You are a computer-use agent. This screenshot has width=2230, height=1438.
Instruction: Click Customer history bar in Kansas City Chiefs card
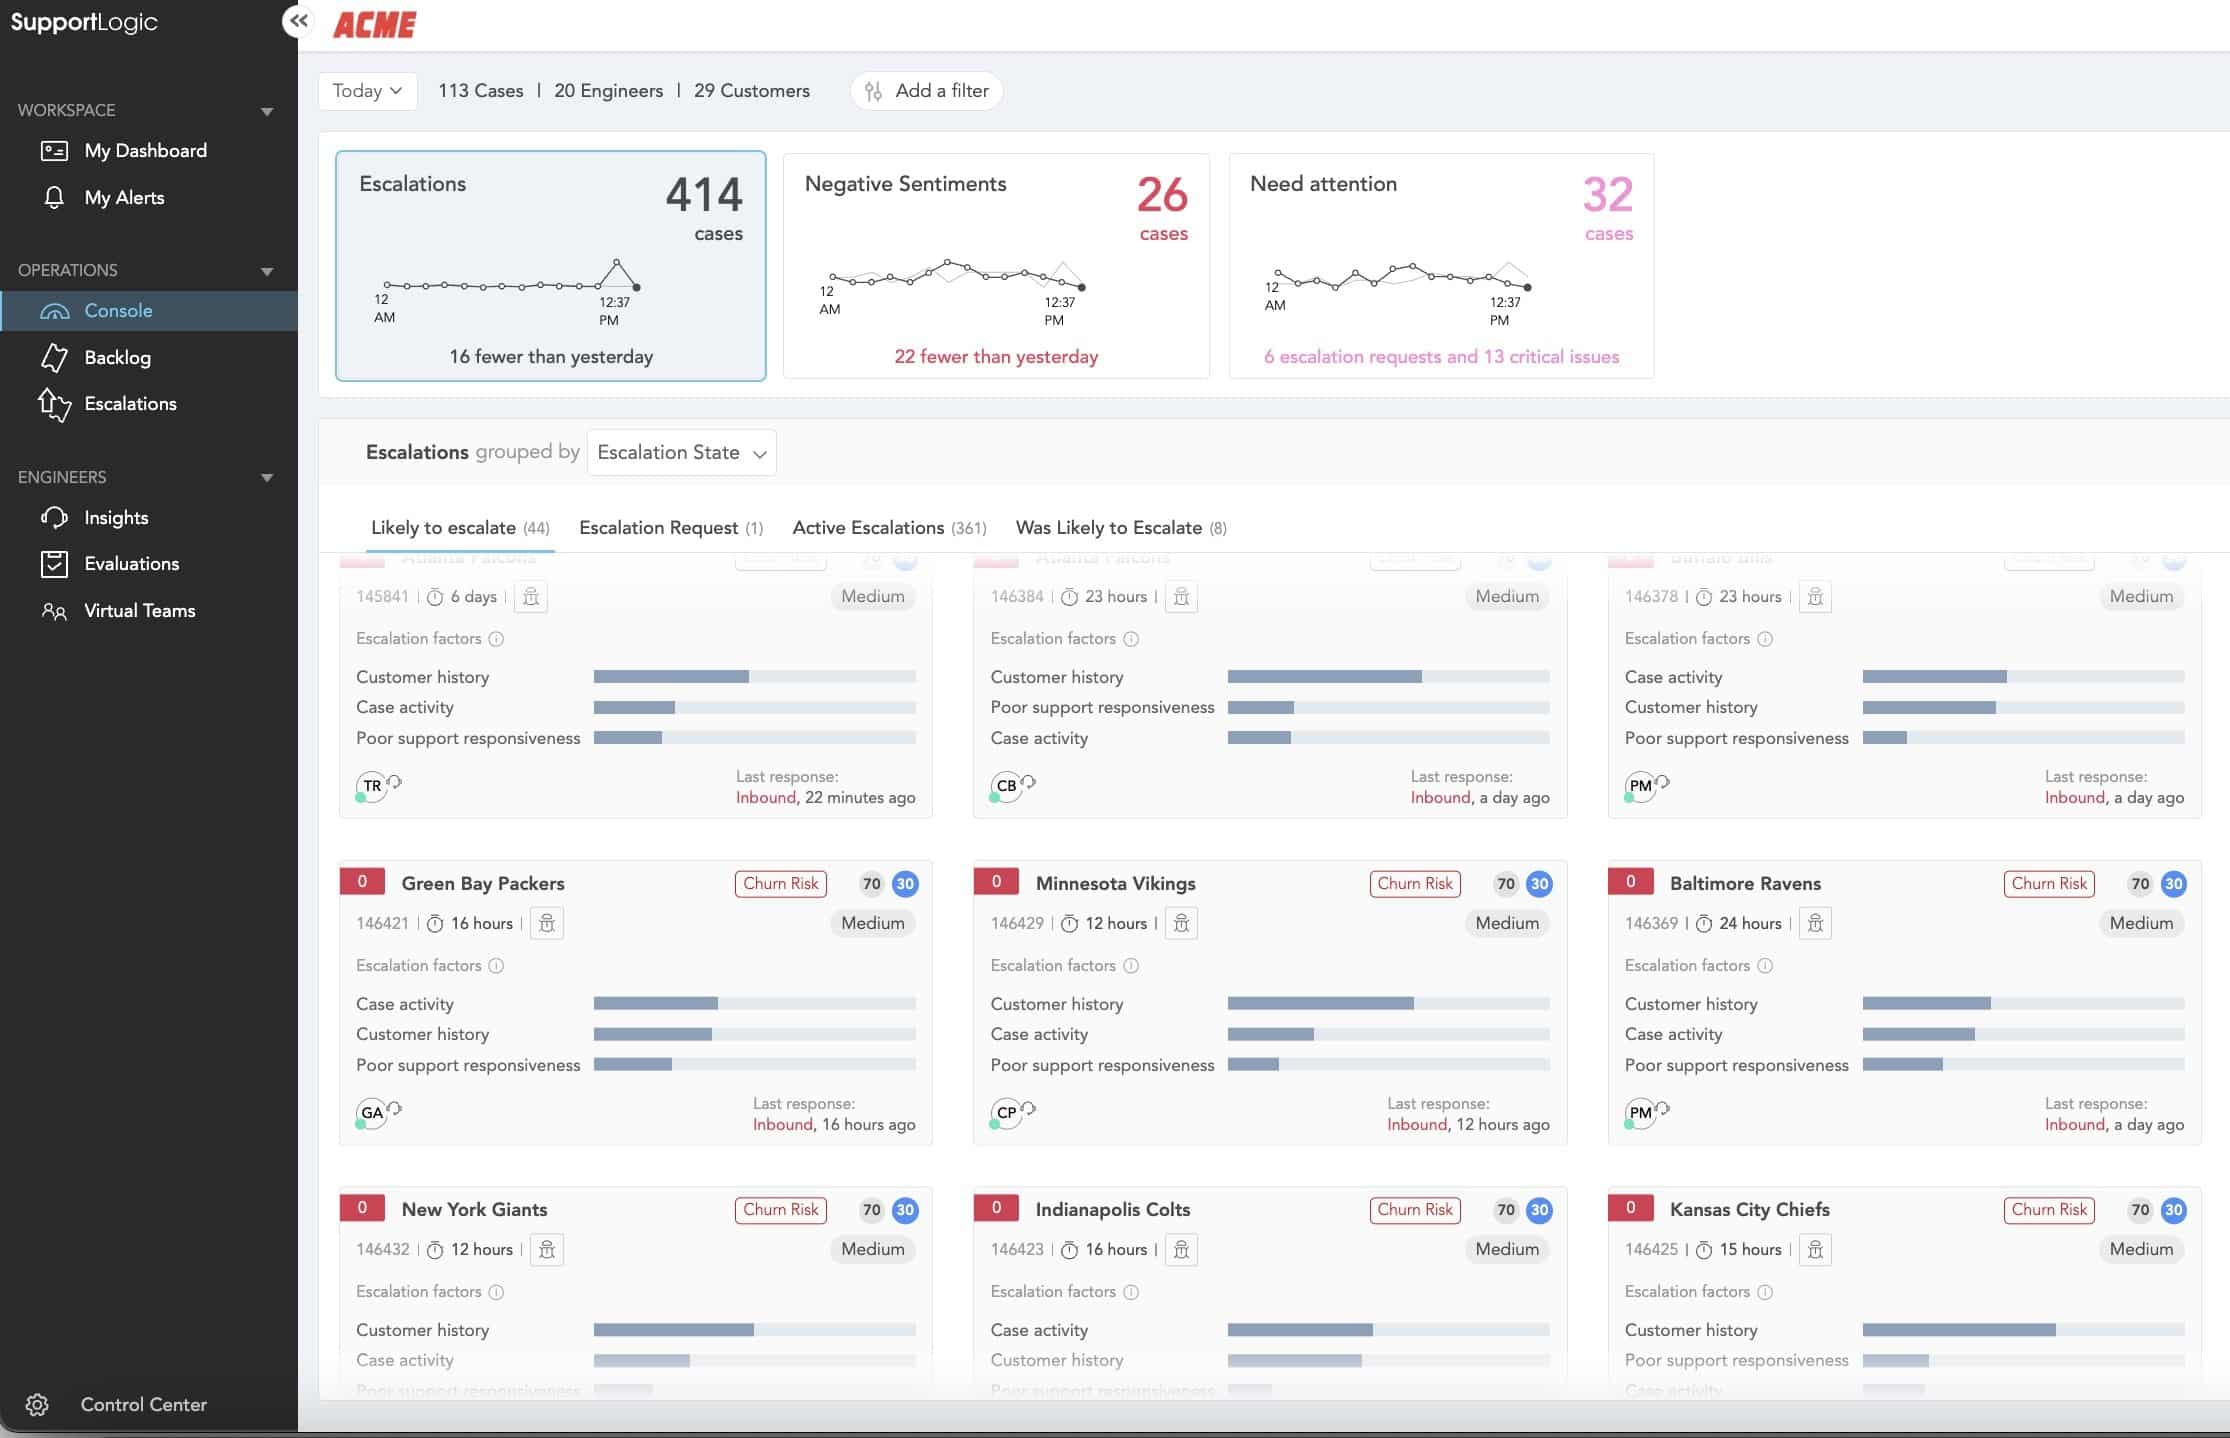2022,1330
